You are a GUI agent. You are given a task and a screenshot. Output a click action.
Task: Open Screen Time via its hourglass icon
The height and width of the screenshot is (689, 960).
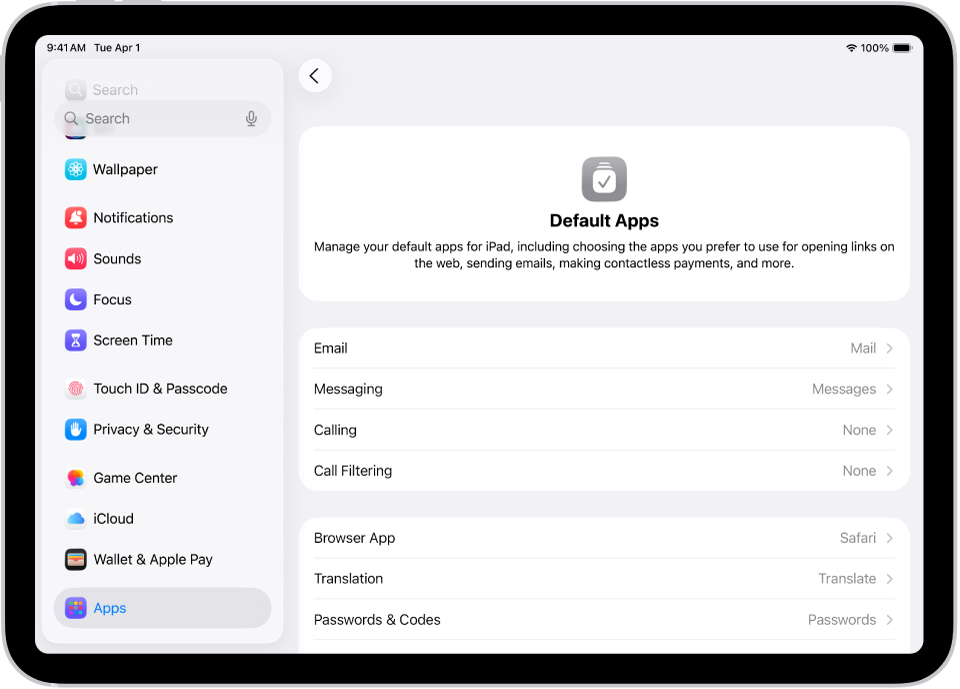tap(76, 341)
